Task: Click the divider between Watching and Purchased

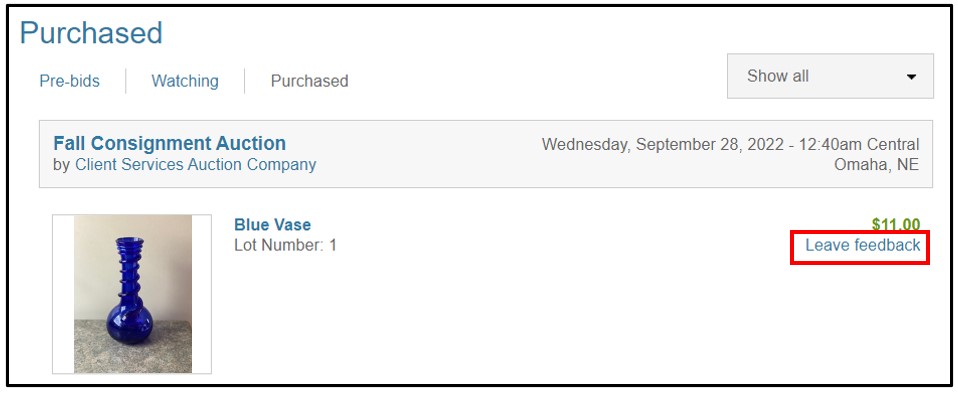Action: [x=244, y=81]
